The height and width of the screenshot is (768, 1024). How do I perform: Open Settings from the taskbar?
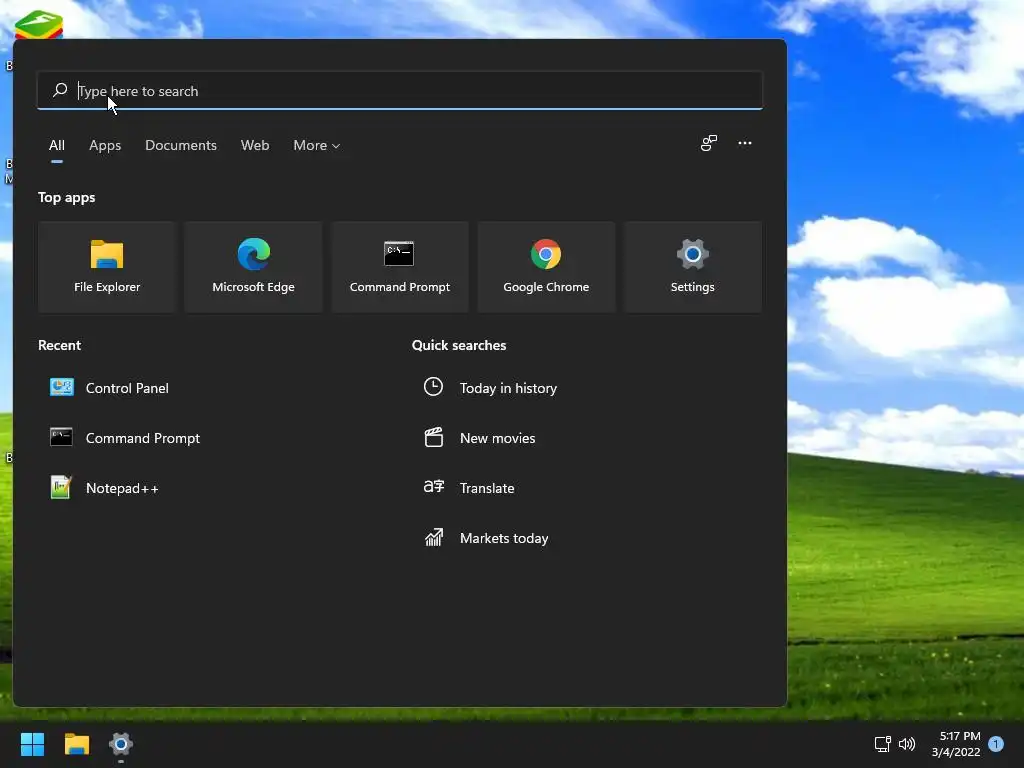click(121, 744)
